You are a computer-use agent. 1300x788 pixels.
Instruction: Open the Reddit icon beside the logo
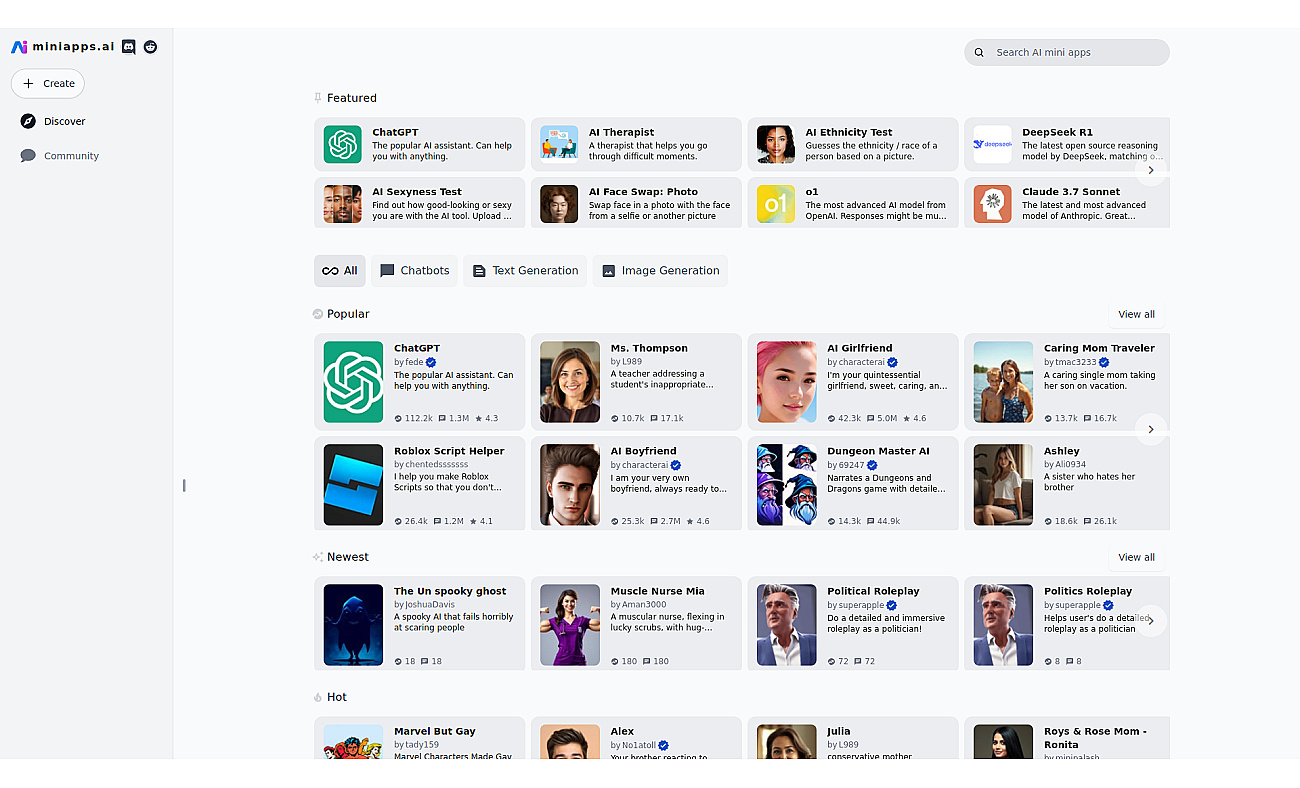(150, 47)
